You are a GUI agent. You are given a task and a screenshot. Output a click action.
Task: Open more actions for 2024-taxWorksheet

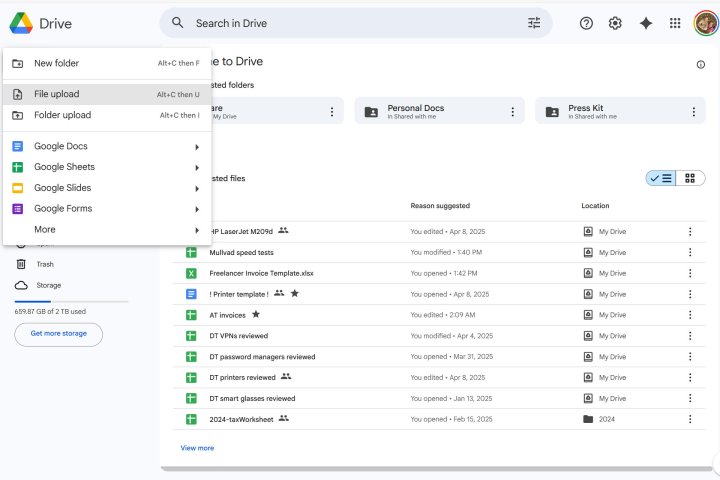point(690,419)
